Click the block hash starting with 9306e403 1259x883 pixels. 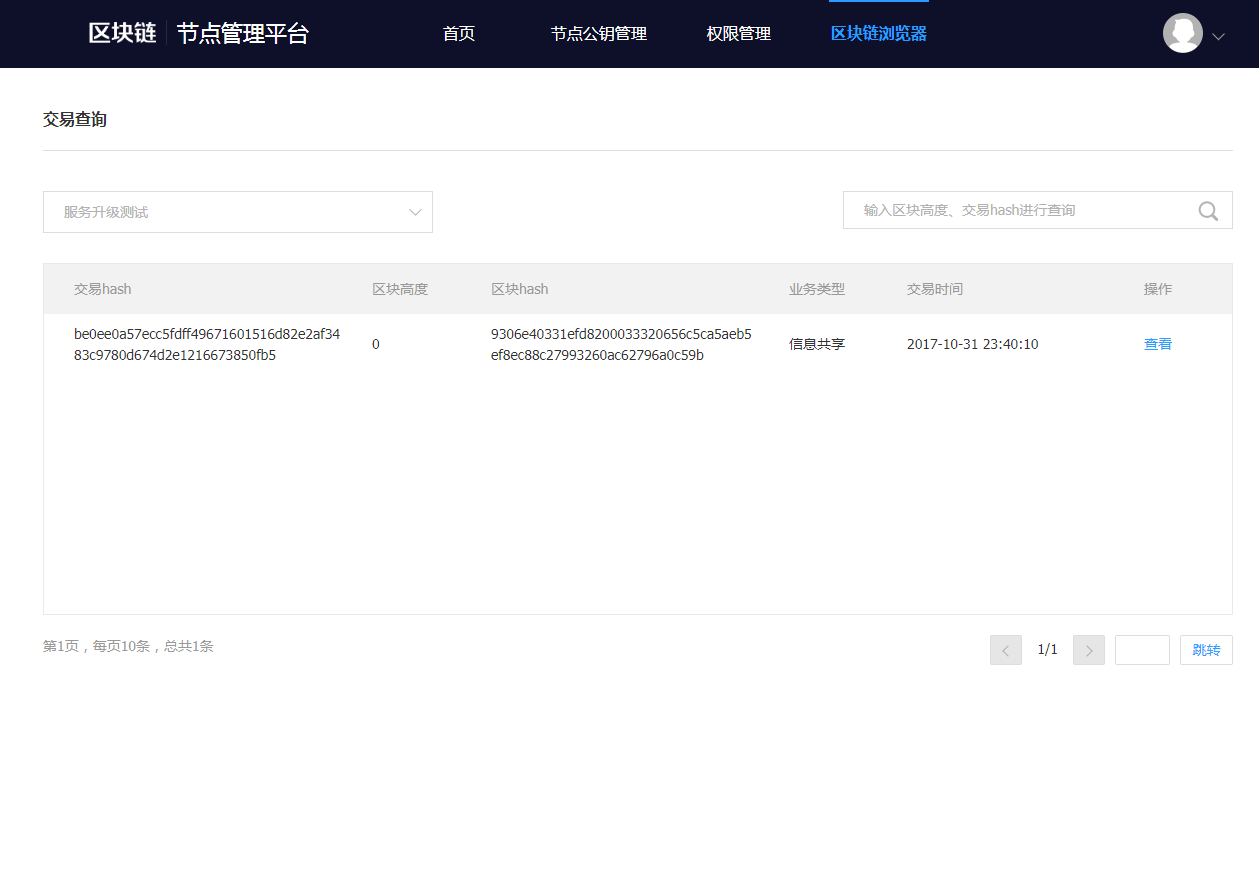click(621, 344)
